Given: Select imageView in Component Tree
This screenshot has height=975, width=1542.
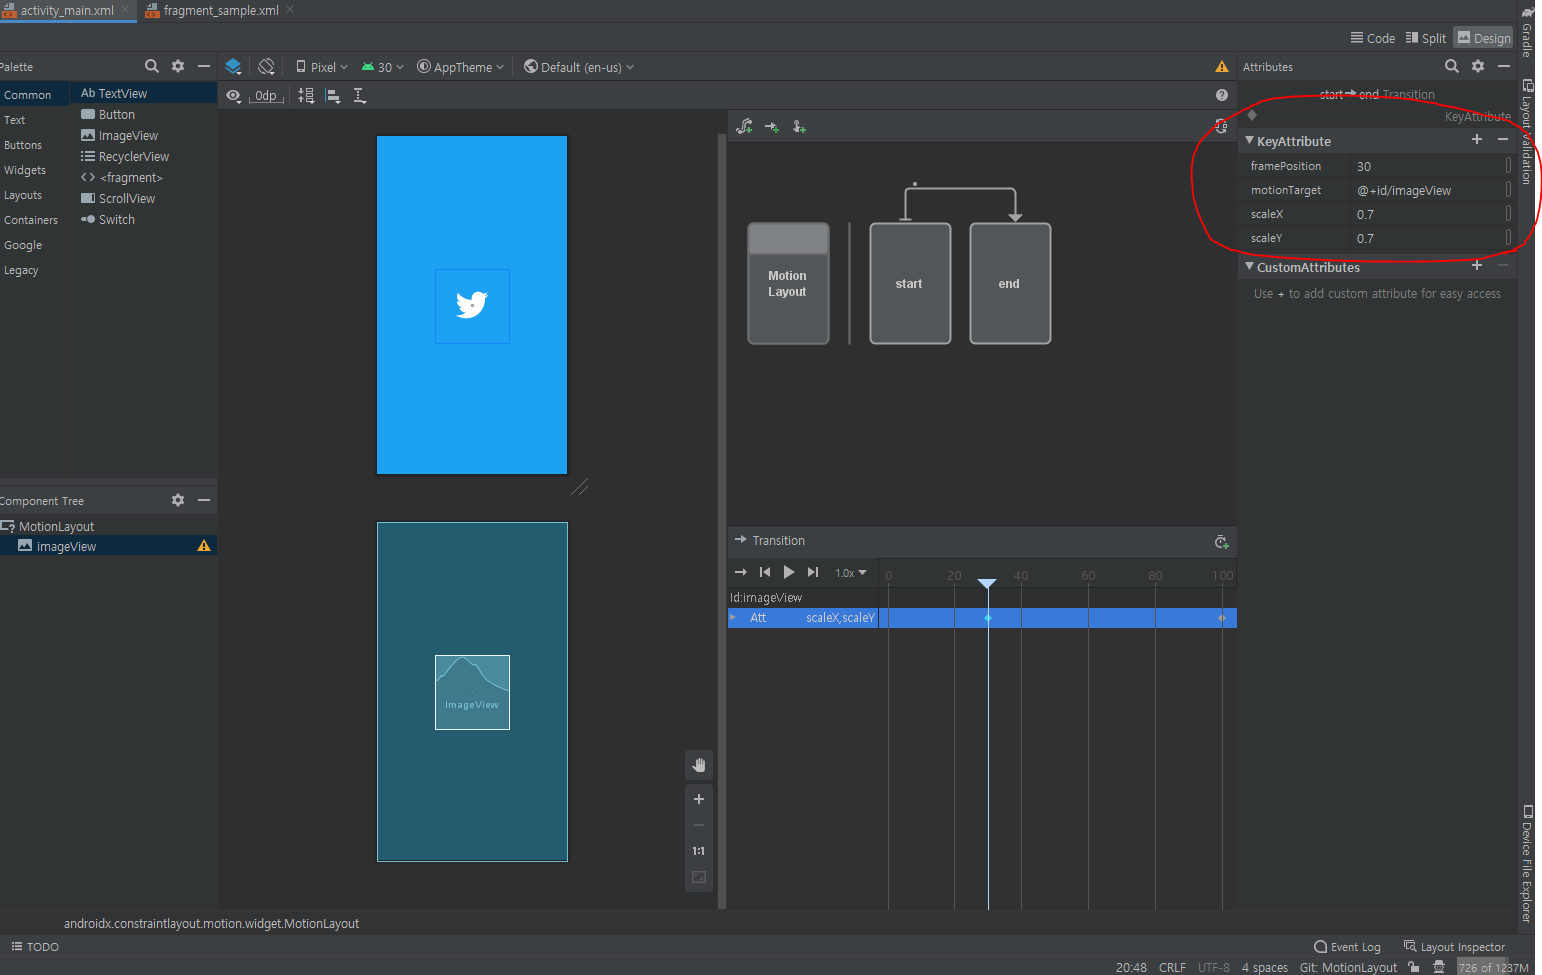Looking at the screenshot, I should point(66,546).
